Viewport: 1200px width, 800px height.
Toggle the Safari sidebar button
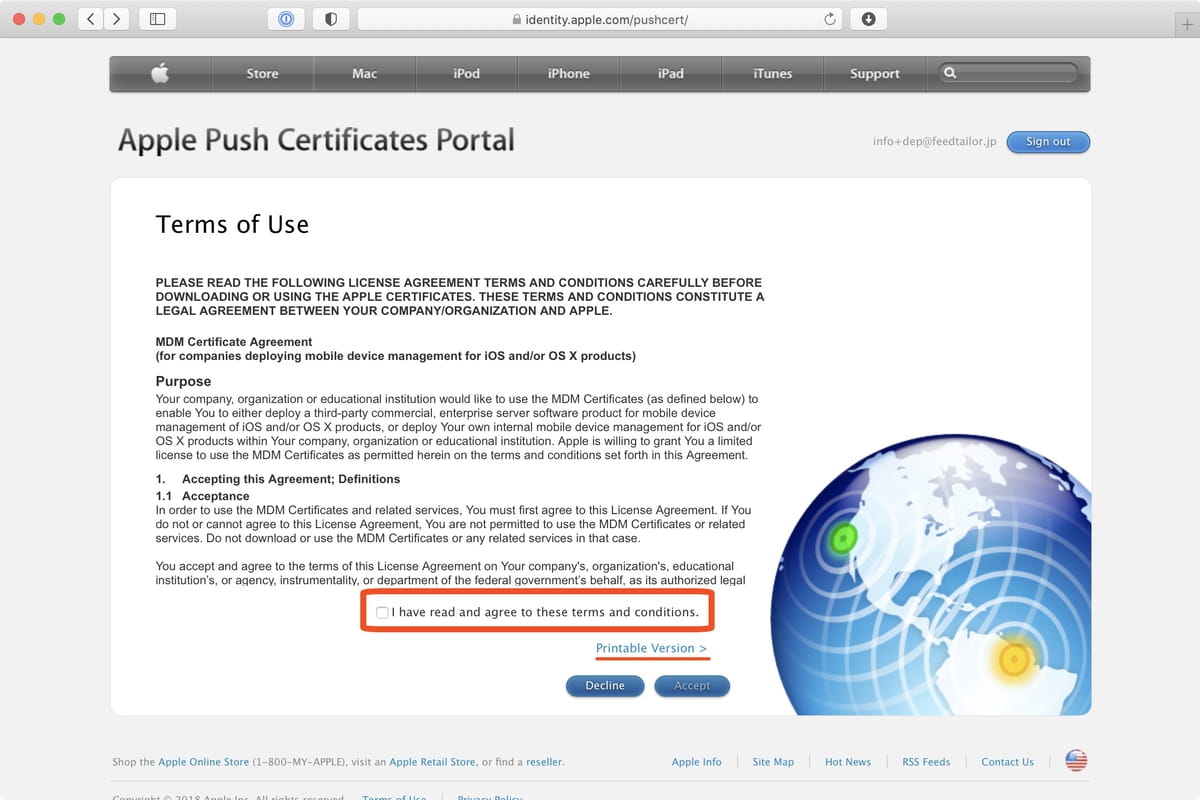[157, 19]
